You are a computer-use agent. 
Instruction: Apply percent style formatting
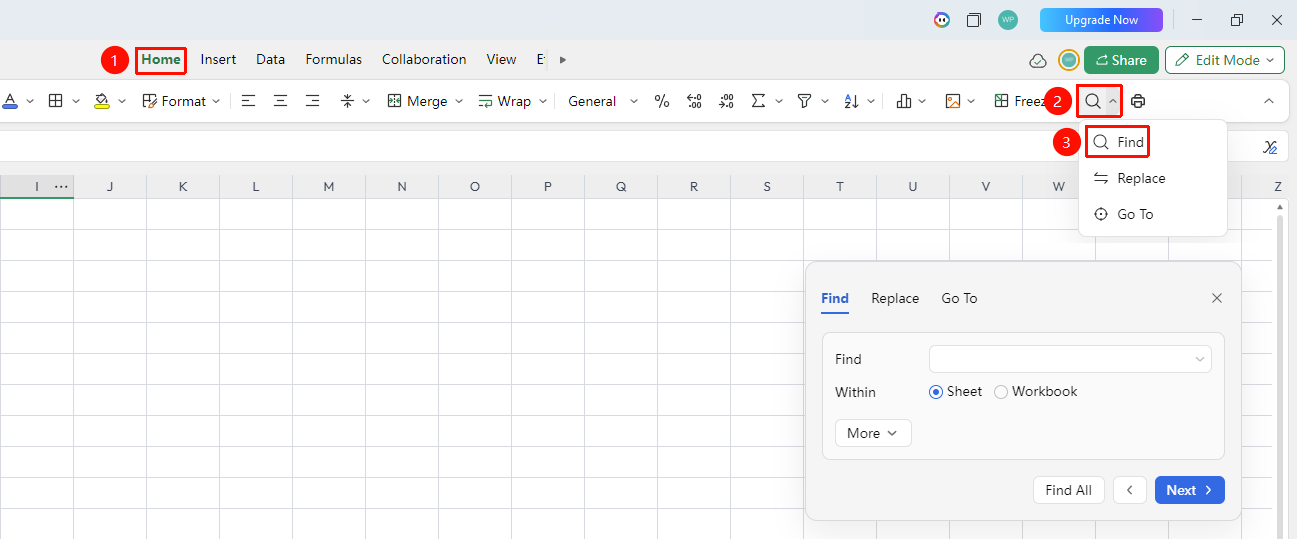[x=661, y=101]
